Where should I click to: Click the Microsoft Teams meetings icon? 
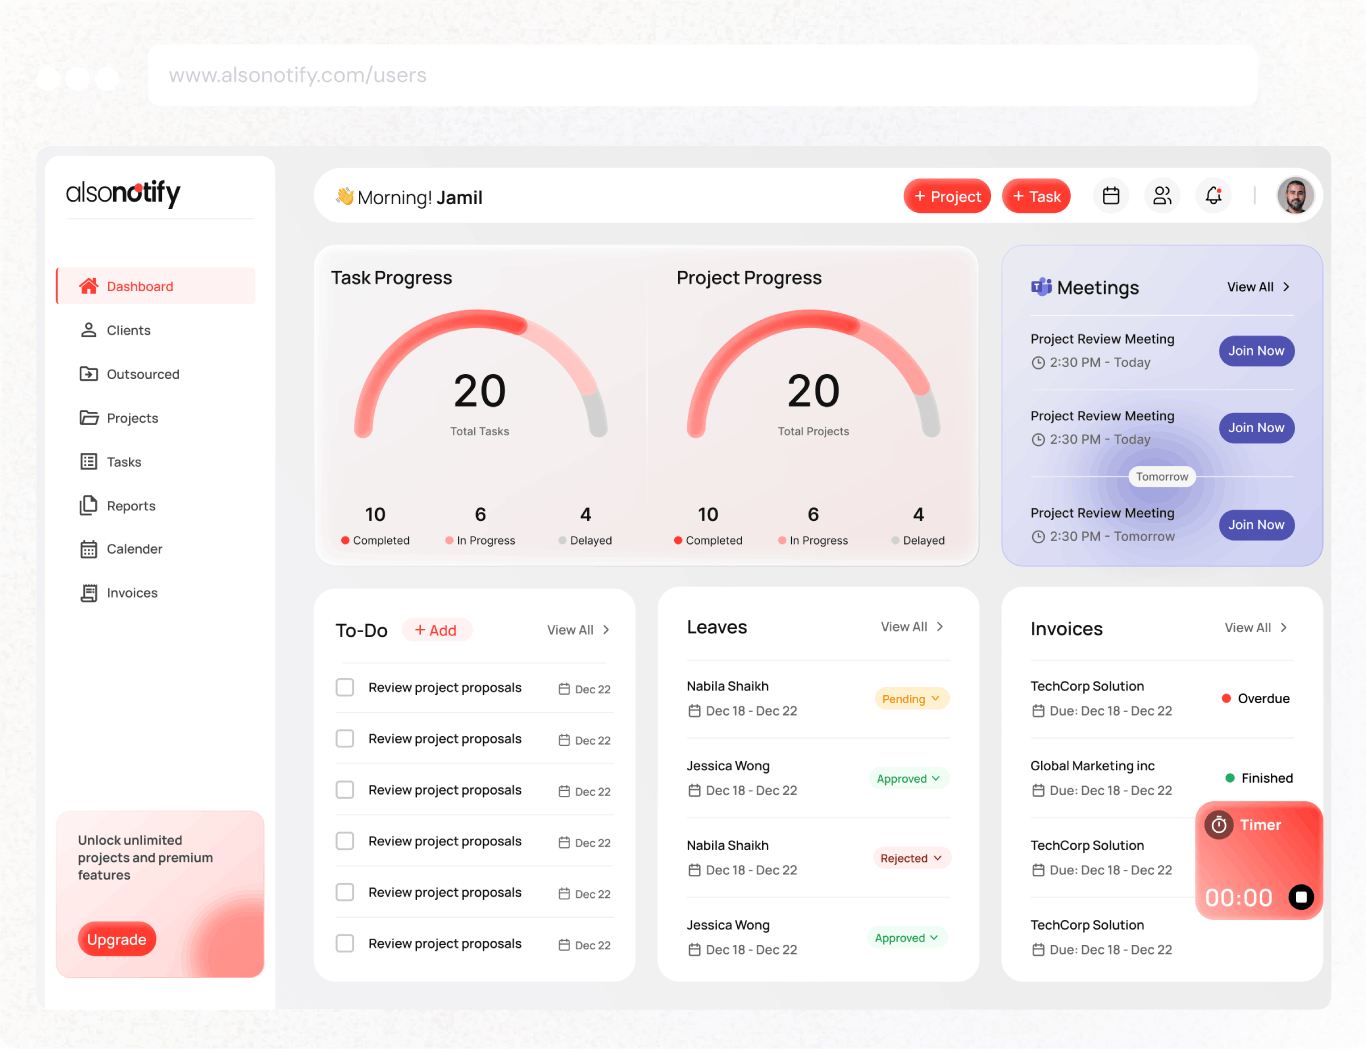(x=1041, y=287)
